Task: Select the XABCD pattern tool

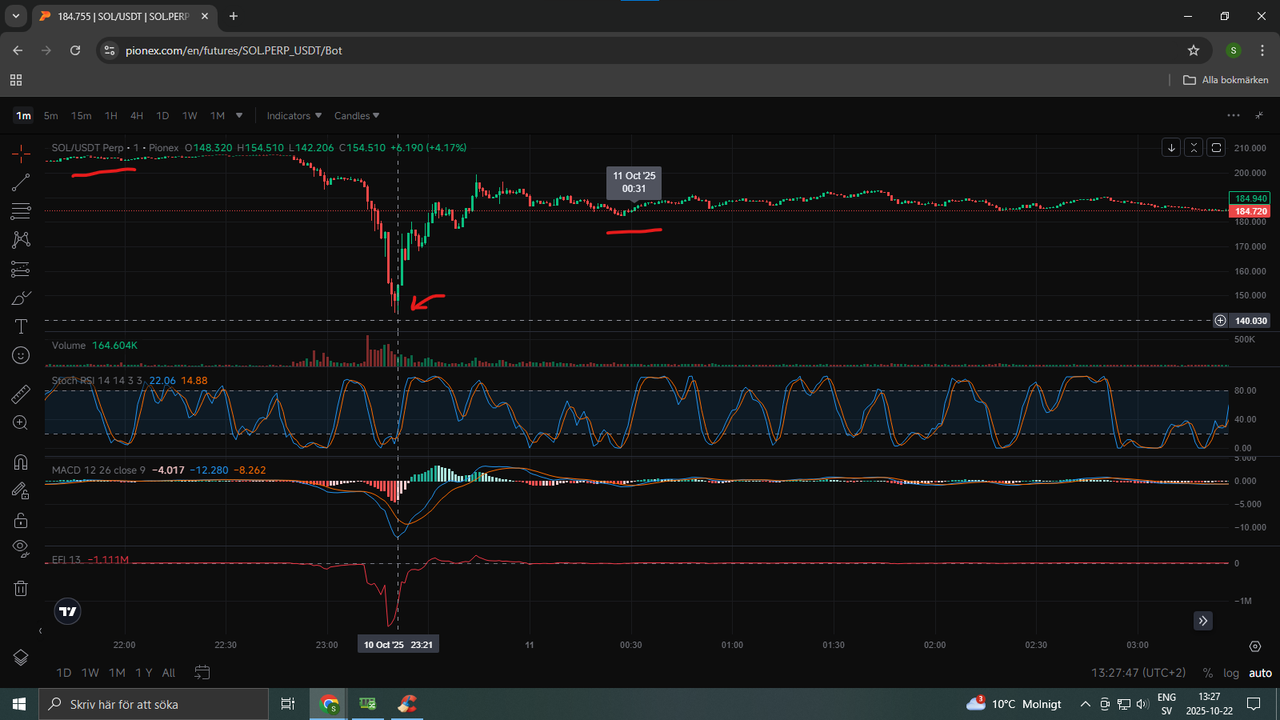Action: pos(20,240)
